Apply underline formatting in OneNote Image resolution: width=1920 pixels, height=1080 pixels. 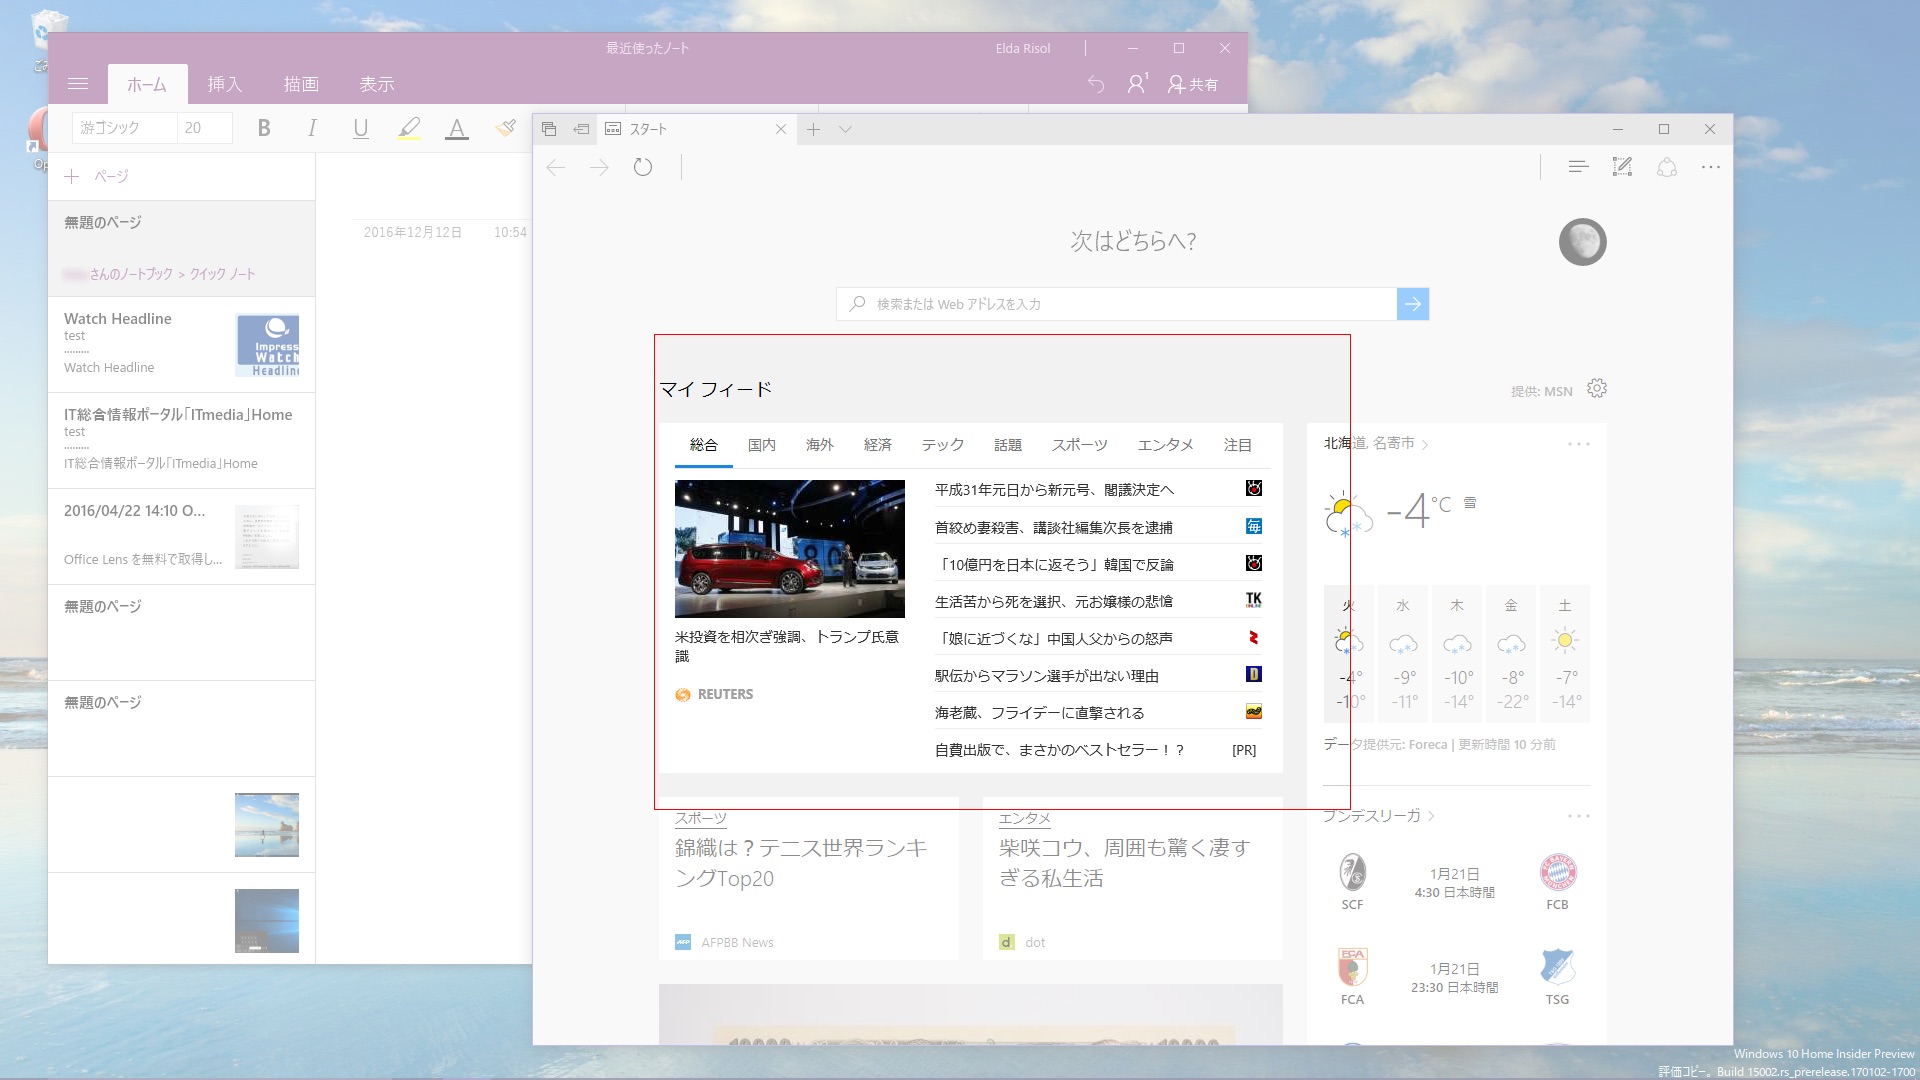coord(361,128)
